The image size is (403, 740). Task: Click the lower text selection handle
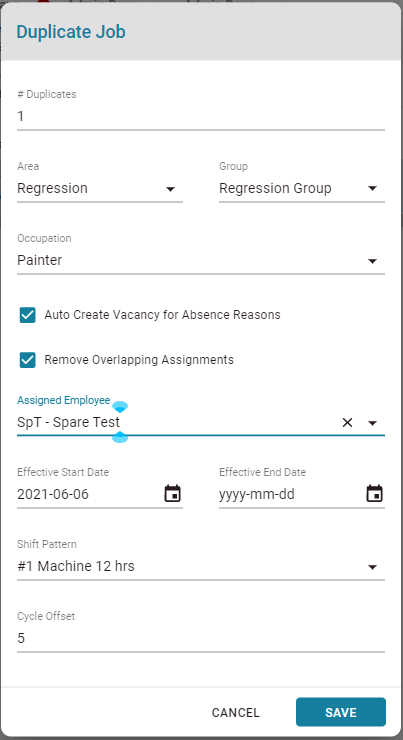click(120, 437)
